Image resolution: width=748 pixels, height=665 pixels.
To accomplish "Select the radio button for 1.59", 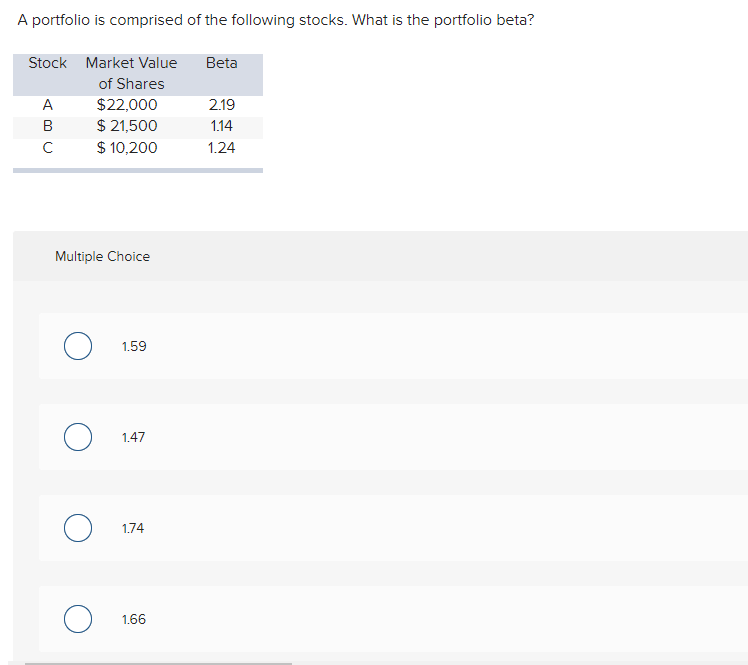I will point(78,346).
